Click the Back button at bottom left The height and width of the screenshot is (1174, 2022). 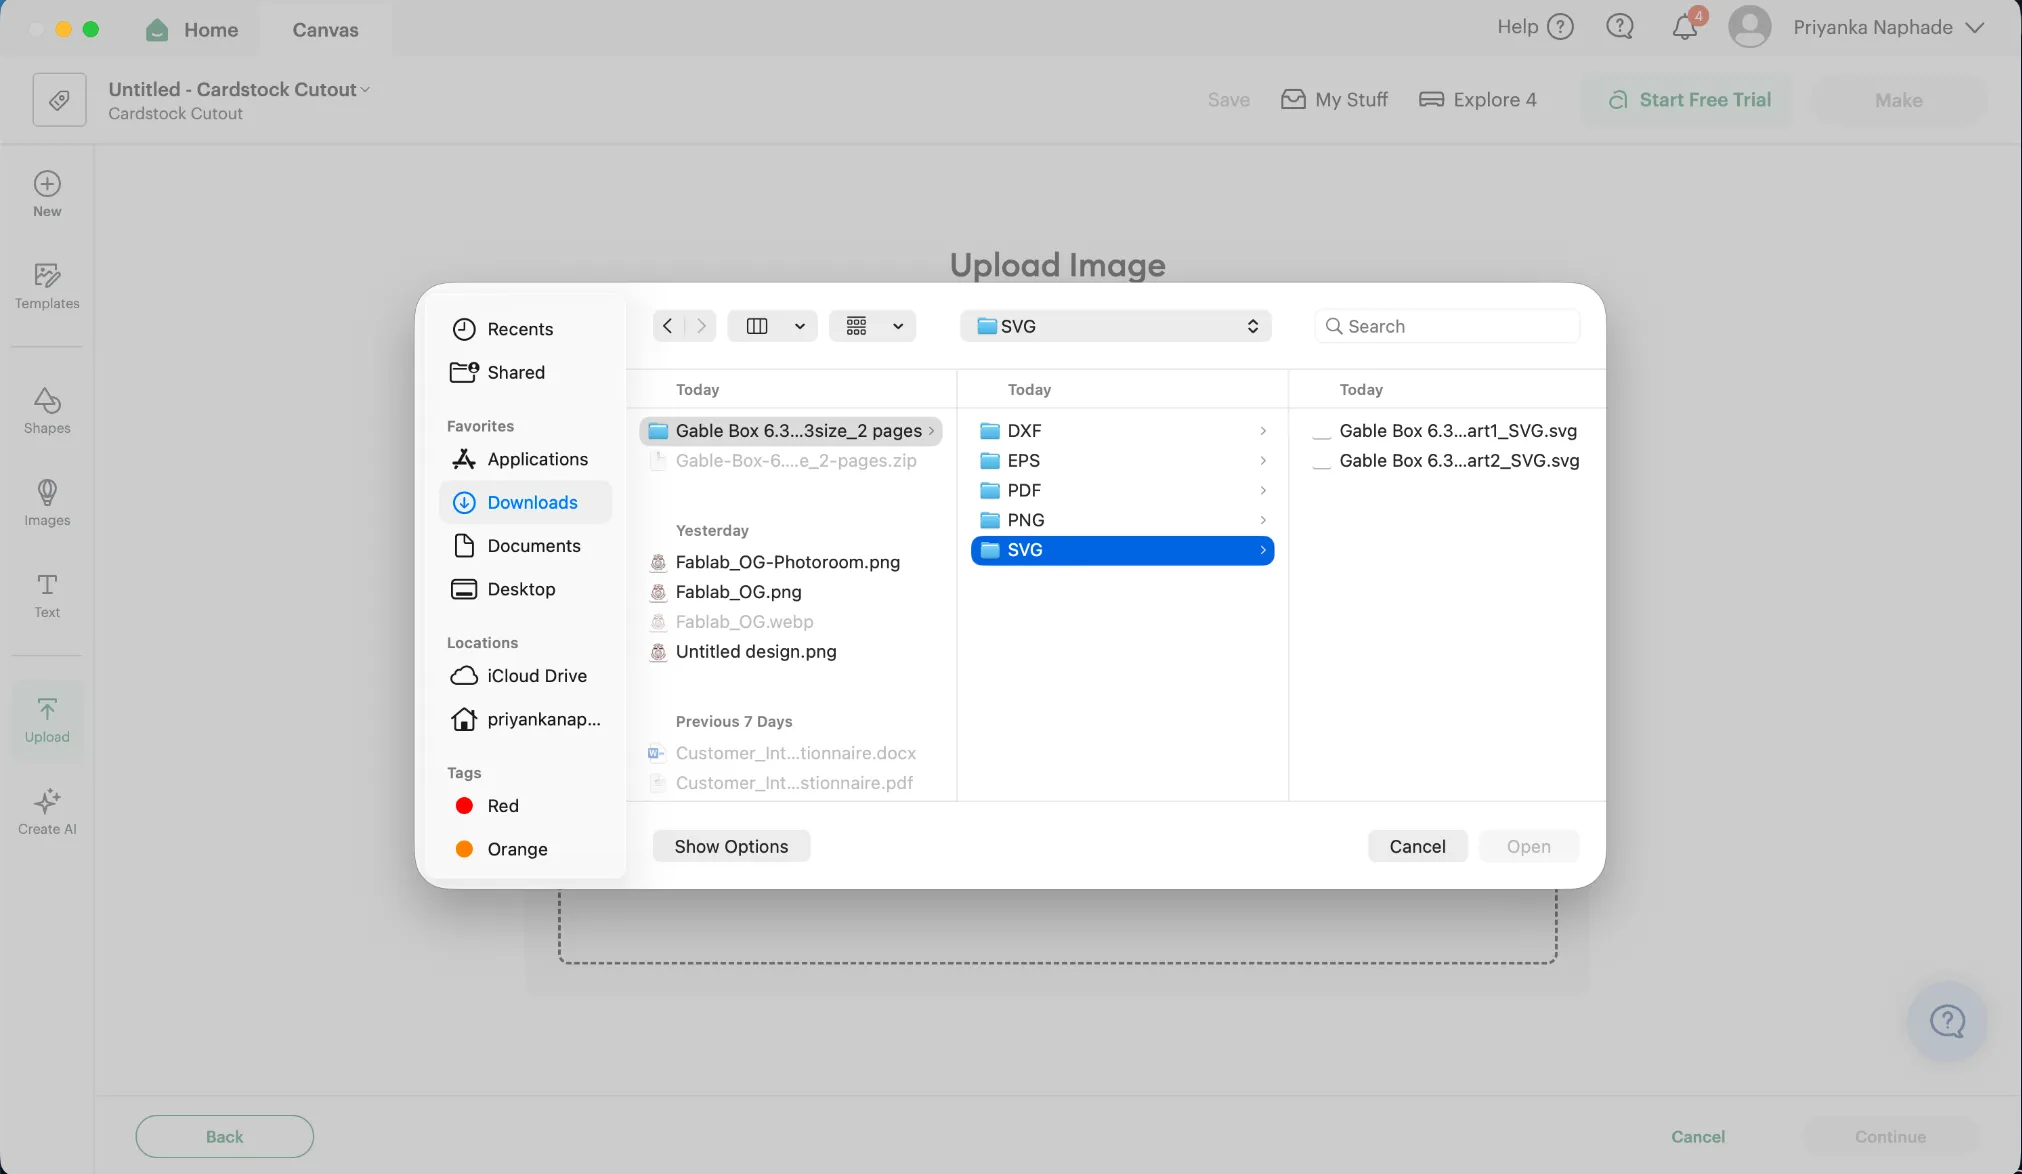pyautogui.click(x=225, y=1137)
